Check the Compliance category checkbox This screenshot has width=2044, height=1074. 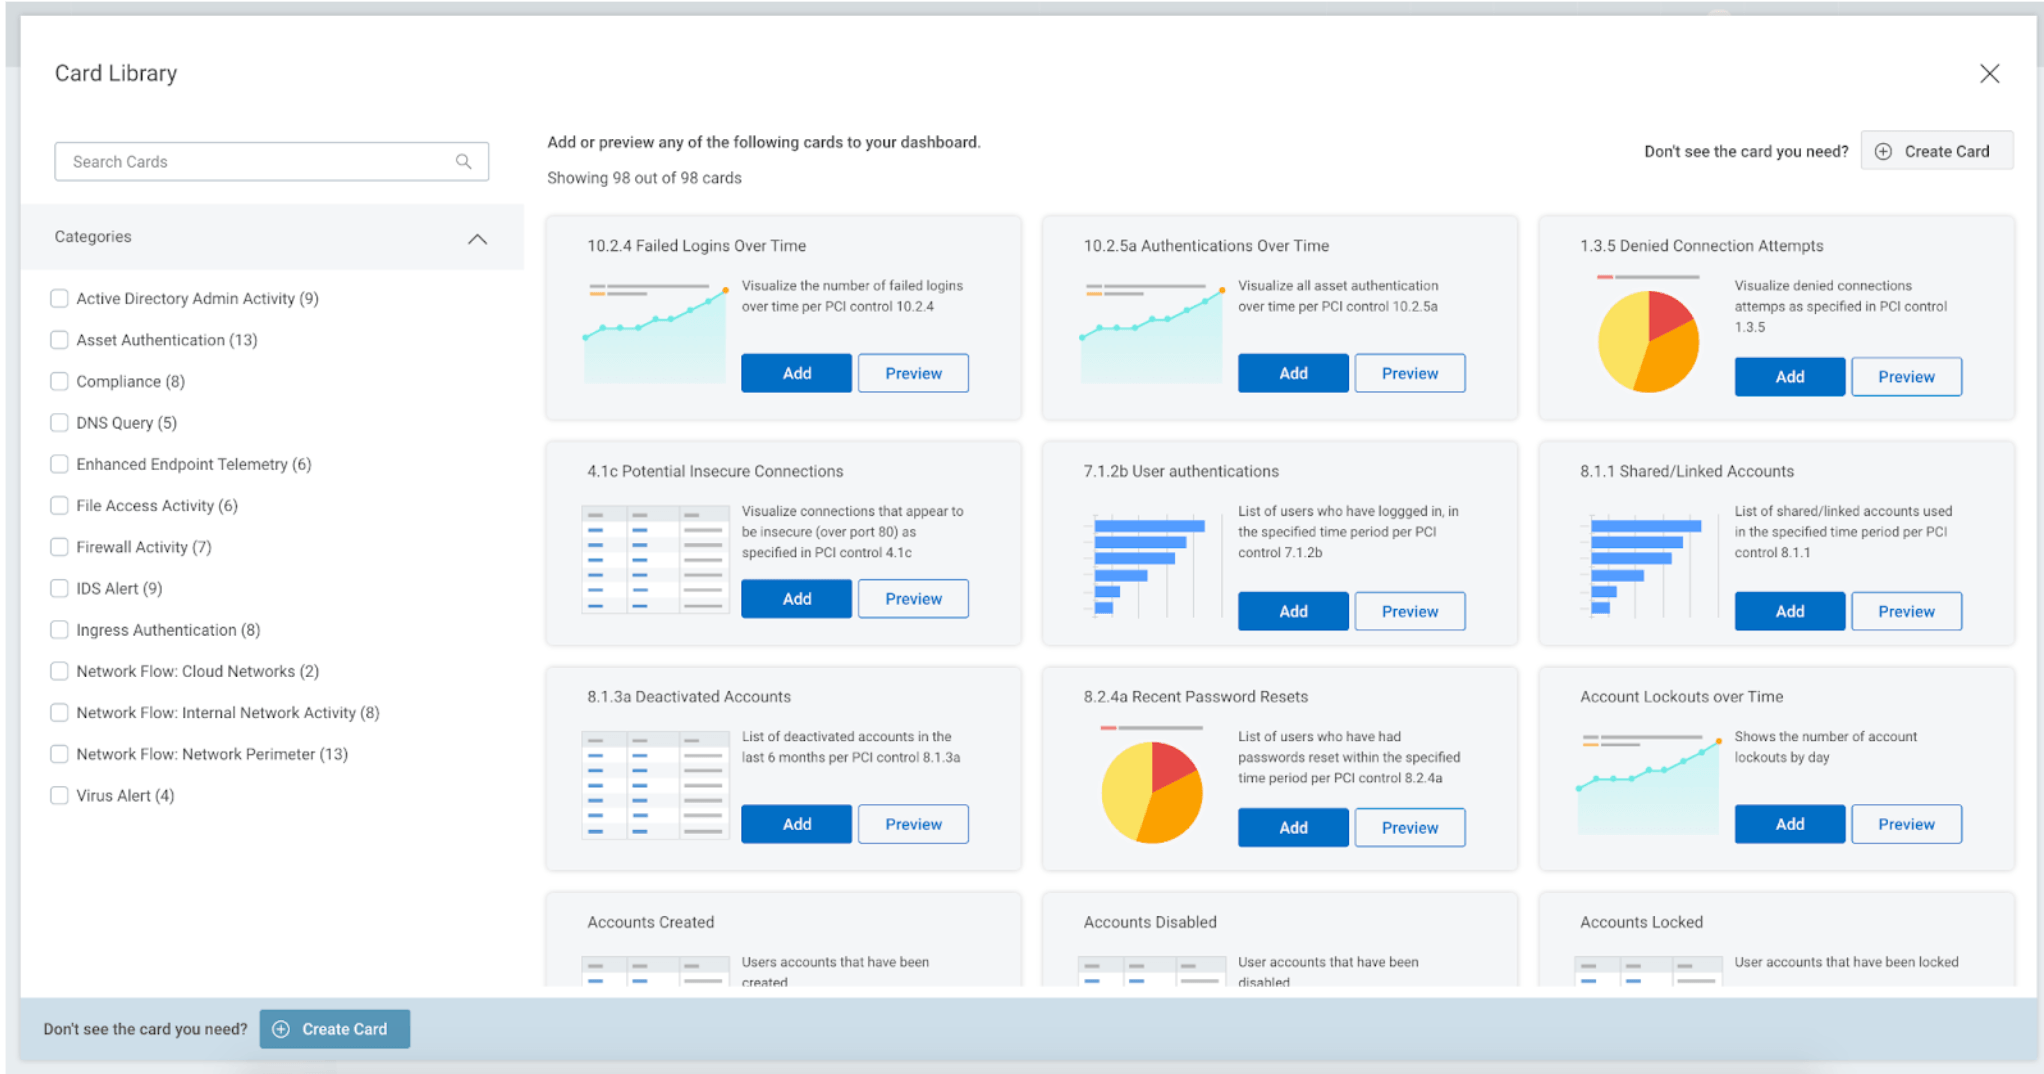click(x=59, y=381)
